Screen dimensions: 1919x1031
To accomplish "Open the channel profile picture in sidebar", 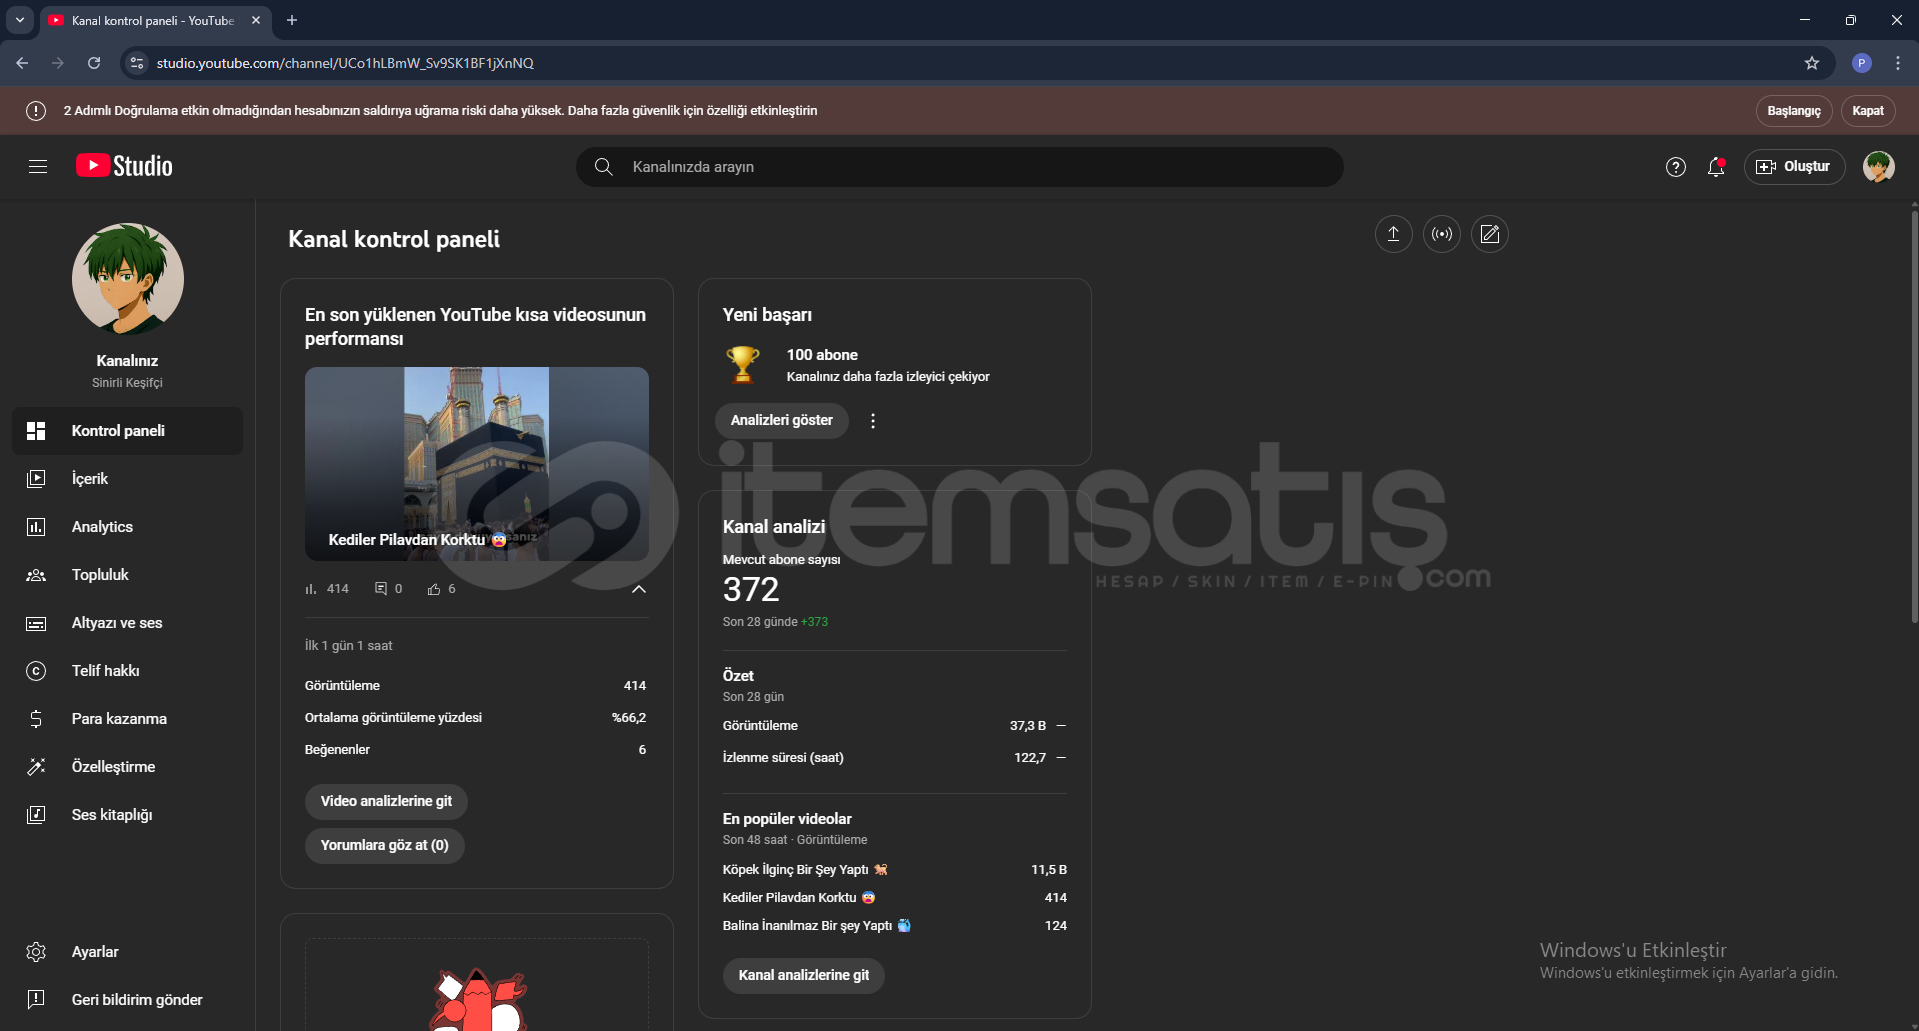I will 128,279.
